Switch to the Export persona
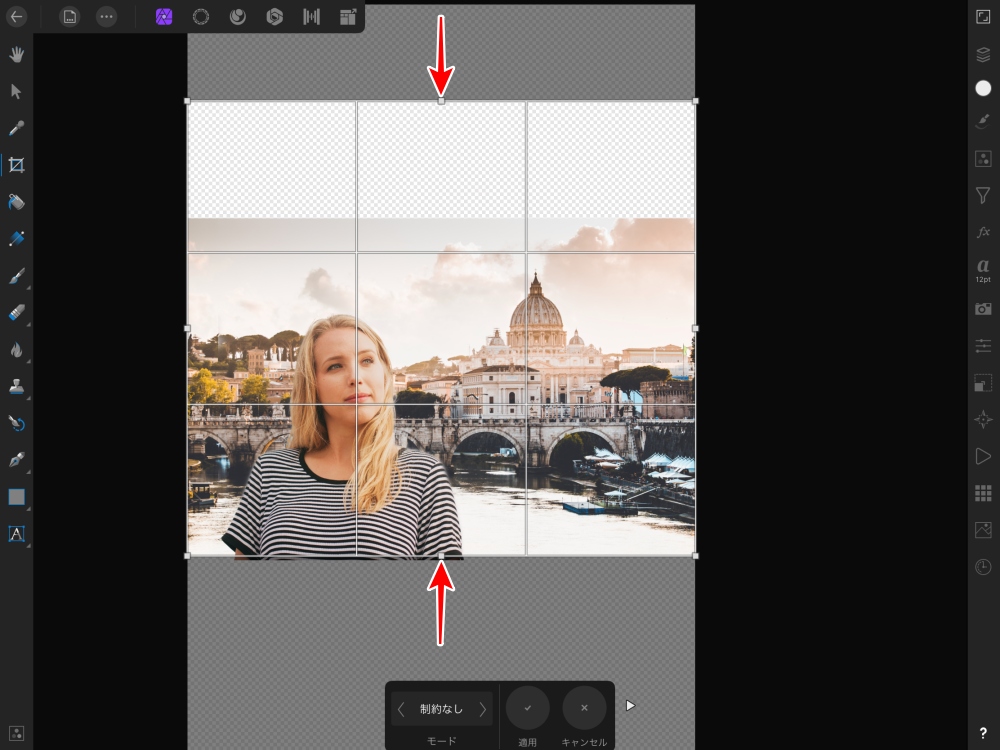The width and height of the screenshot is (1000, 750). click(x=348, y=16)
